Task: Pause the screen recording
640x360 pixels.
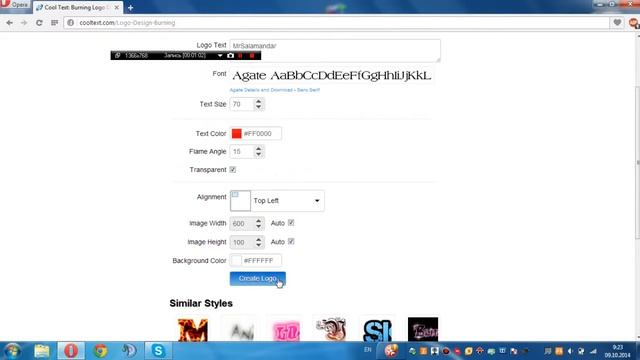Action: click(240, 56)
